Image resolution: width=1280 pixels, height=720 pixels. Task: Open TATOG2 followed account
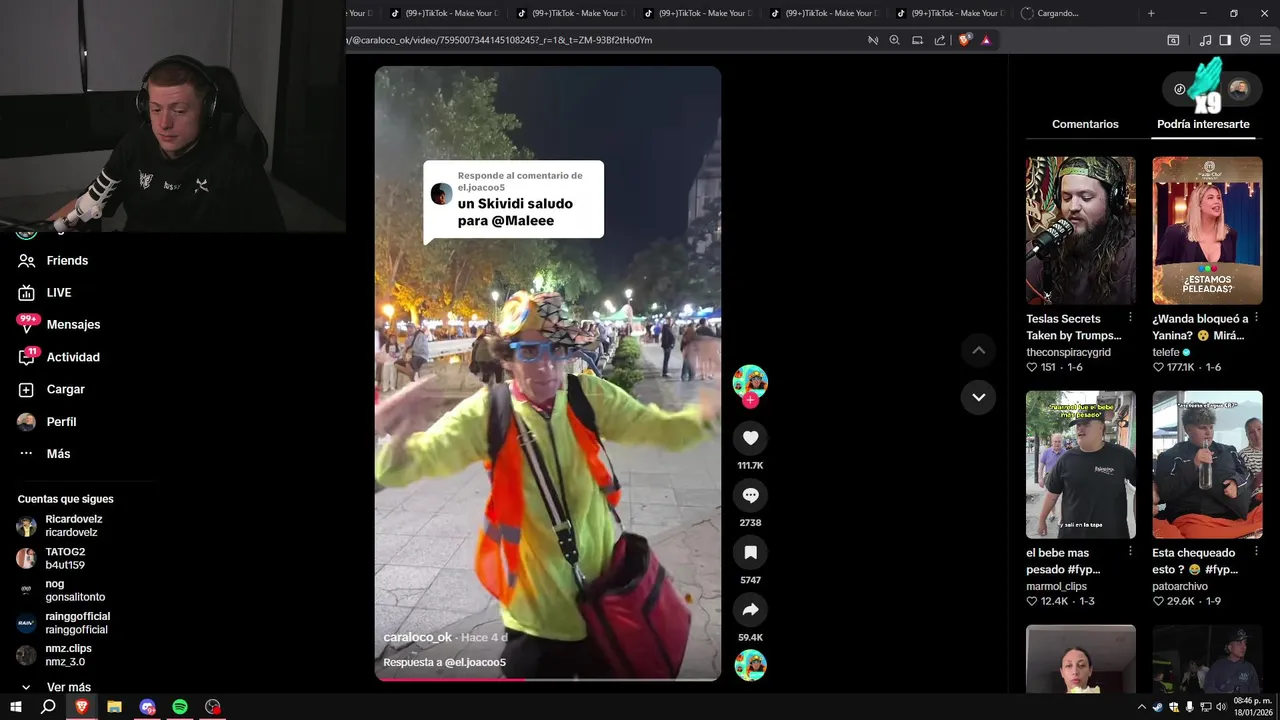point(51,558)
